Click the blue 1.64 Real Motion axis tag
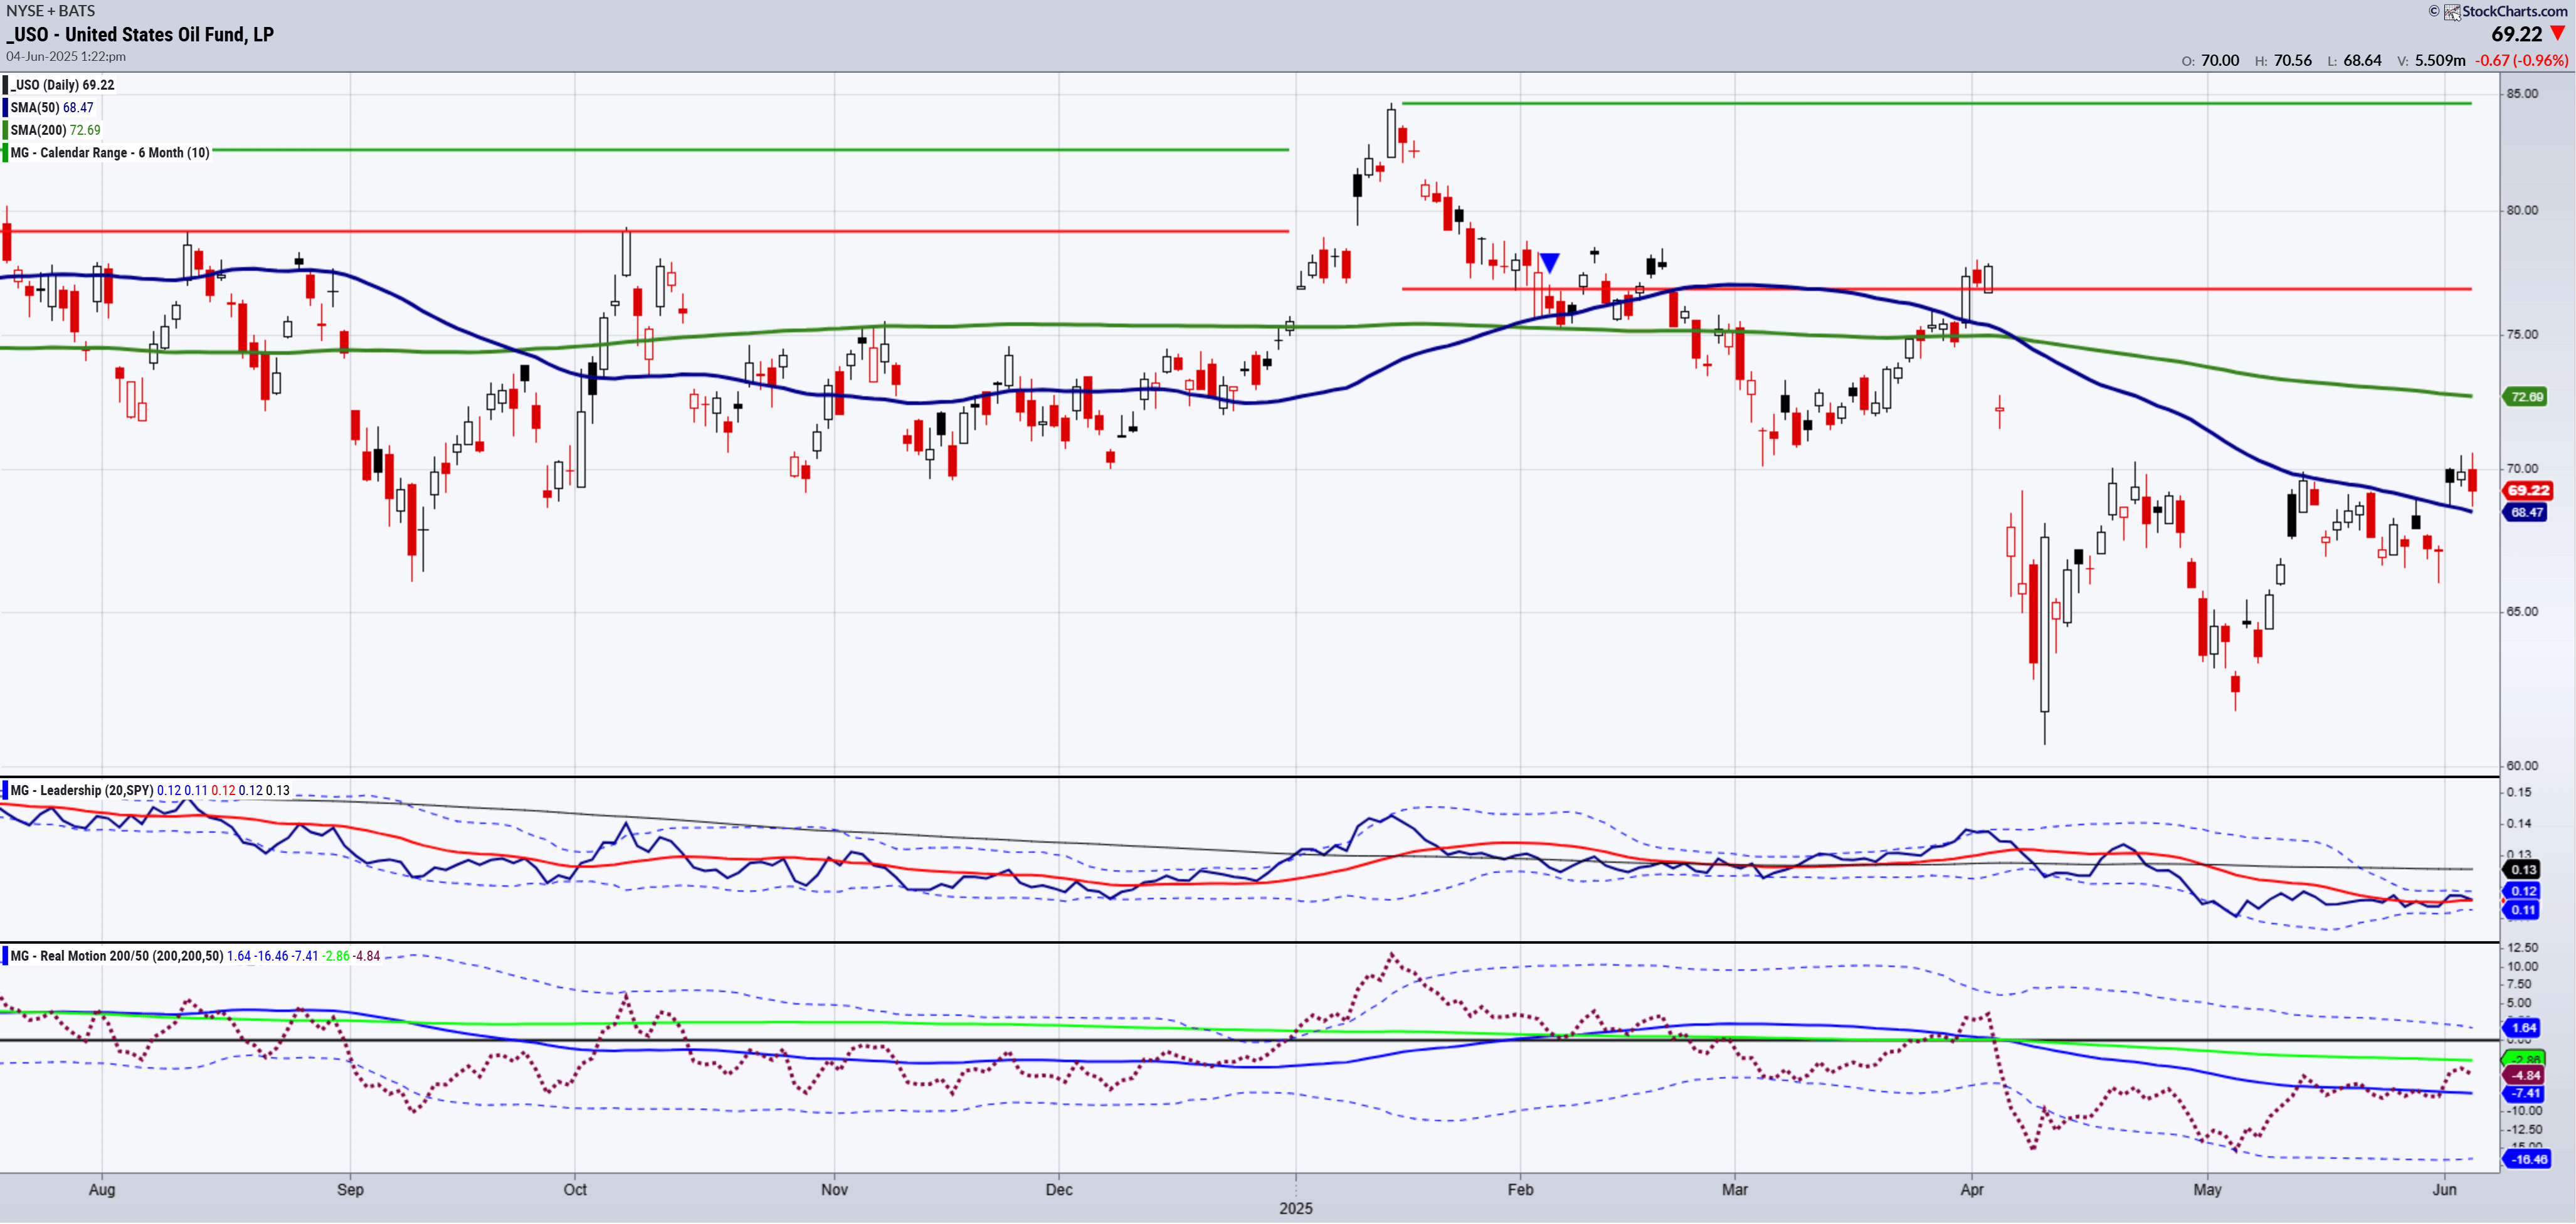Viewport: 2576px width, 1224px height. [2522, 1029]
